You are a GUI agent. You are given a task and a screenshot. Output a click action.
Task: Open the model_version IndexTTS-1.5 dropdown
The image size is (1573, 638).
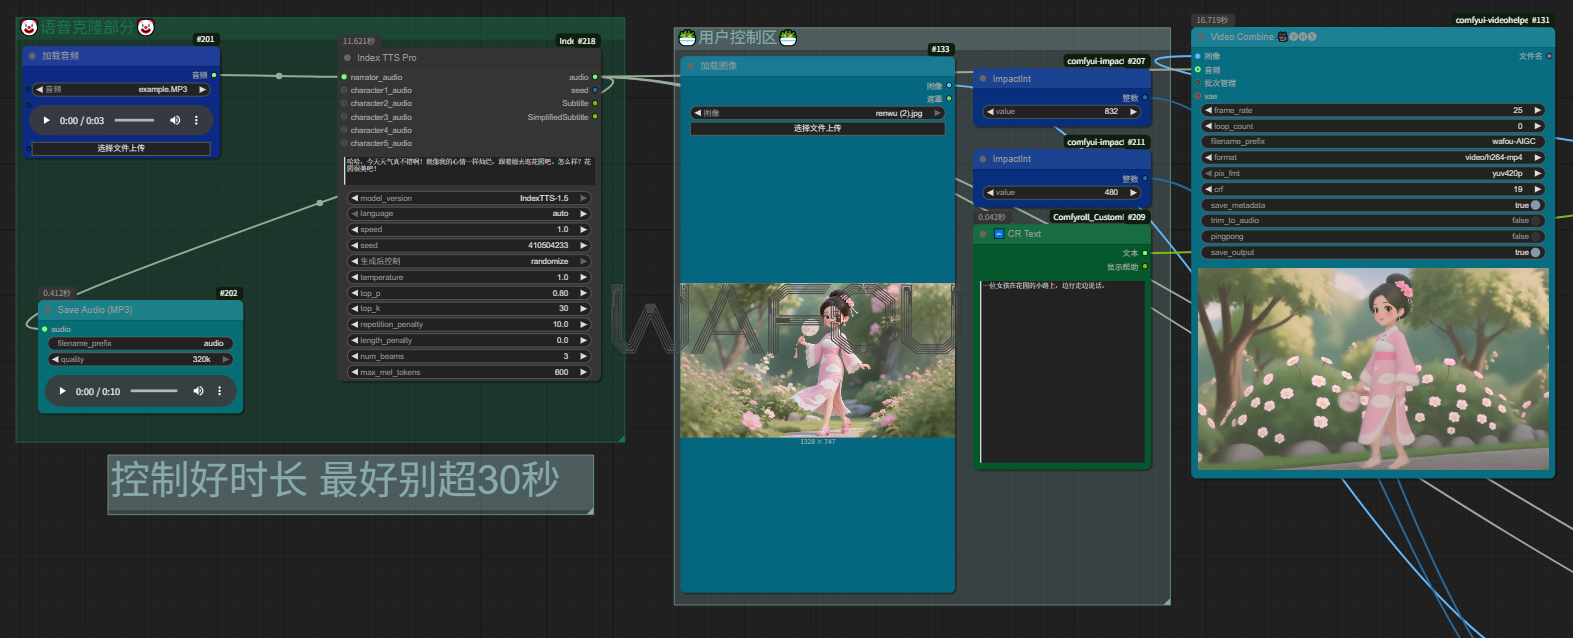pyautogui.click(x=469, y=198)
